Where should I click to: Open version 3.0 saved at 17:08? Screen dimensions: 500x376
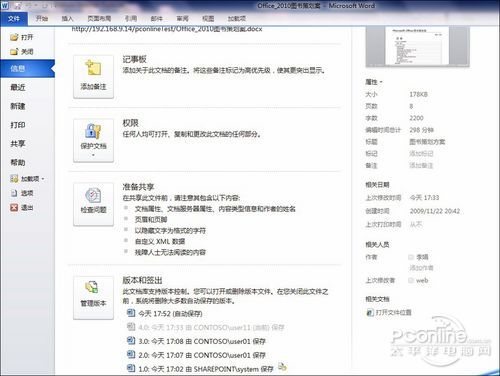pos(202,341)
